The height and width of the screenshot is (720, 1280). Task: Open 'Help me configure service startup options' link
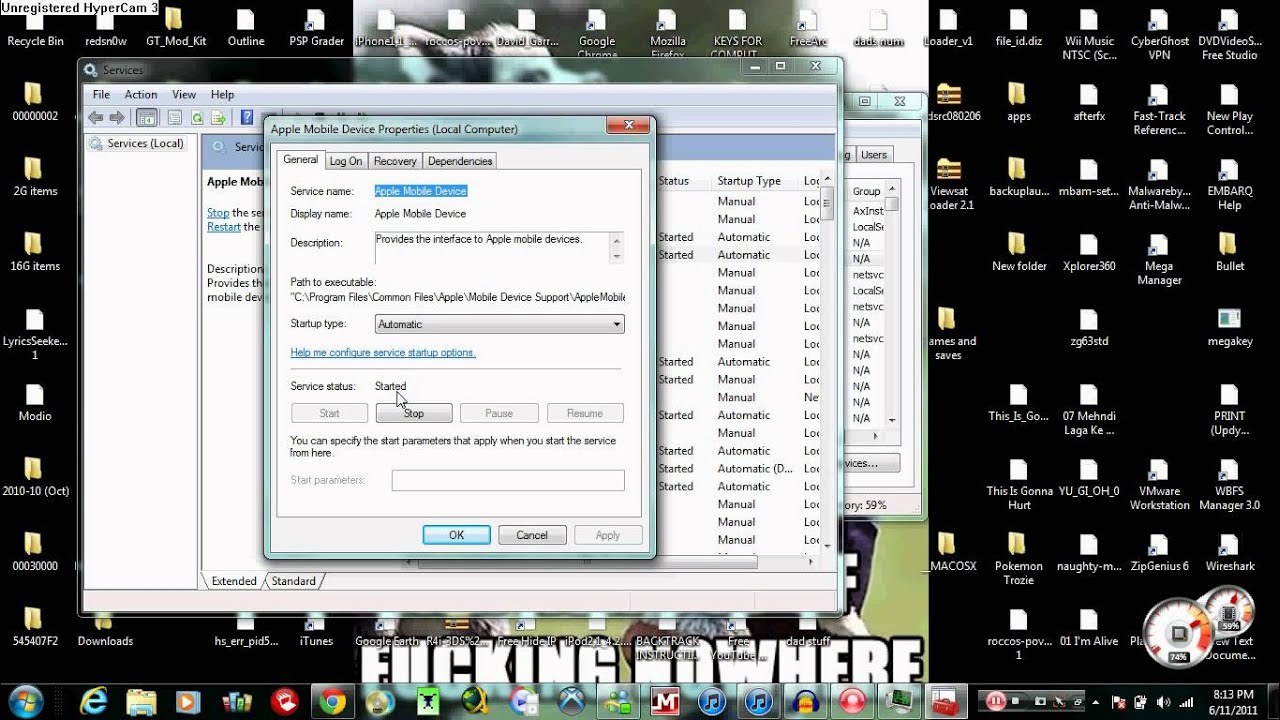(383, 352)
